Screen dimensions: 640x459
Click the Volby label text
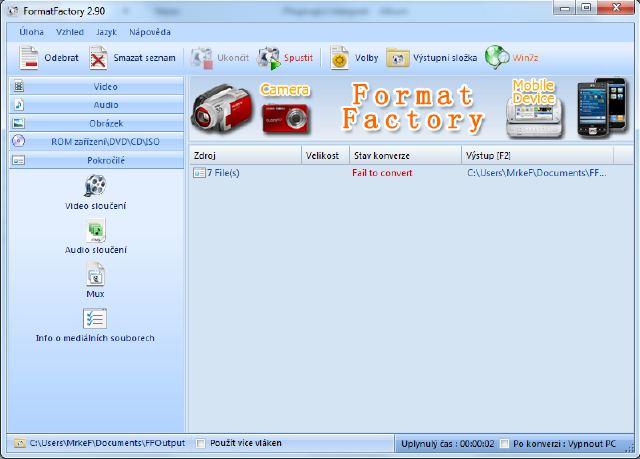367,58
